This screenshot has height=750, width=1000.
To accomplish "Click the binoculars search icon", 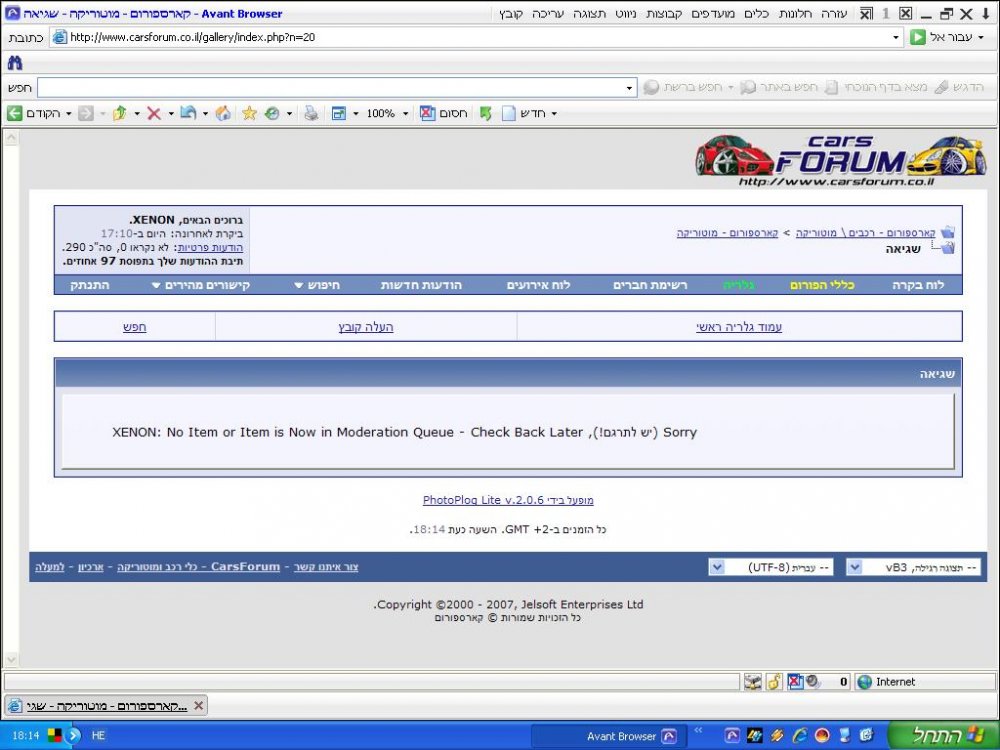I will click(15, 62).
